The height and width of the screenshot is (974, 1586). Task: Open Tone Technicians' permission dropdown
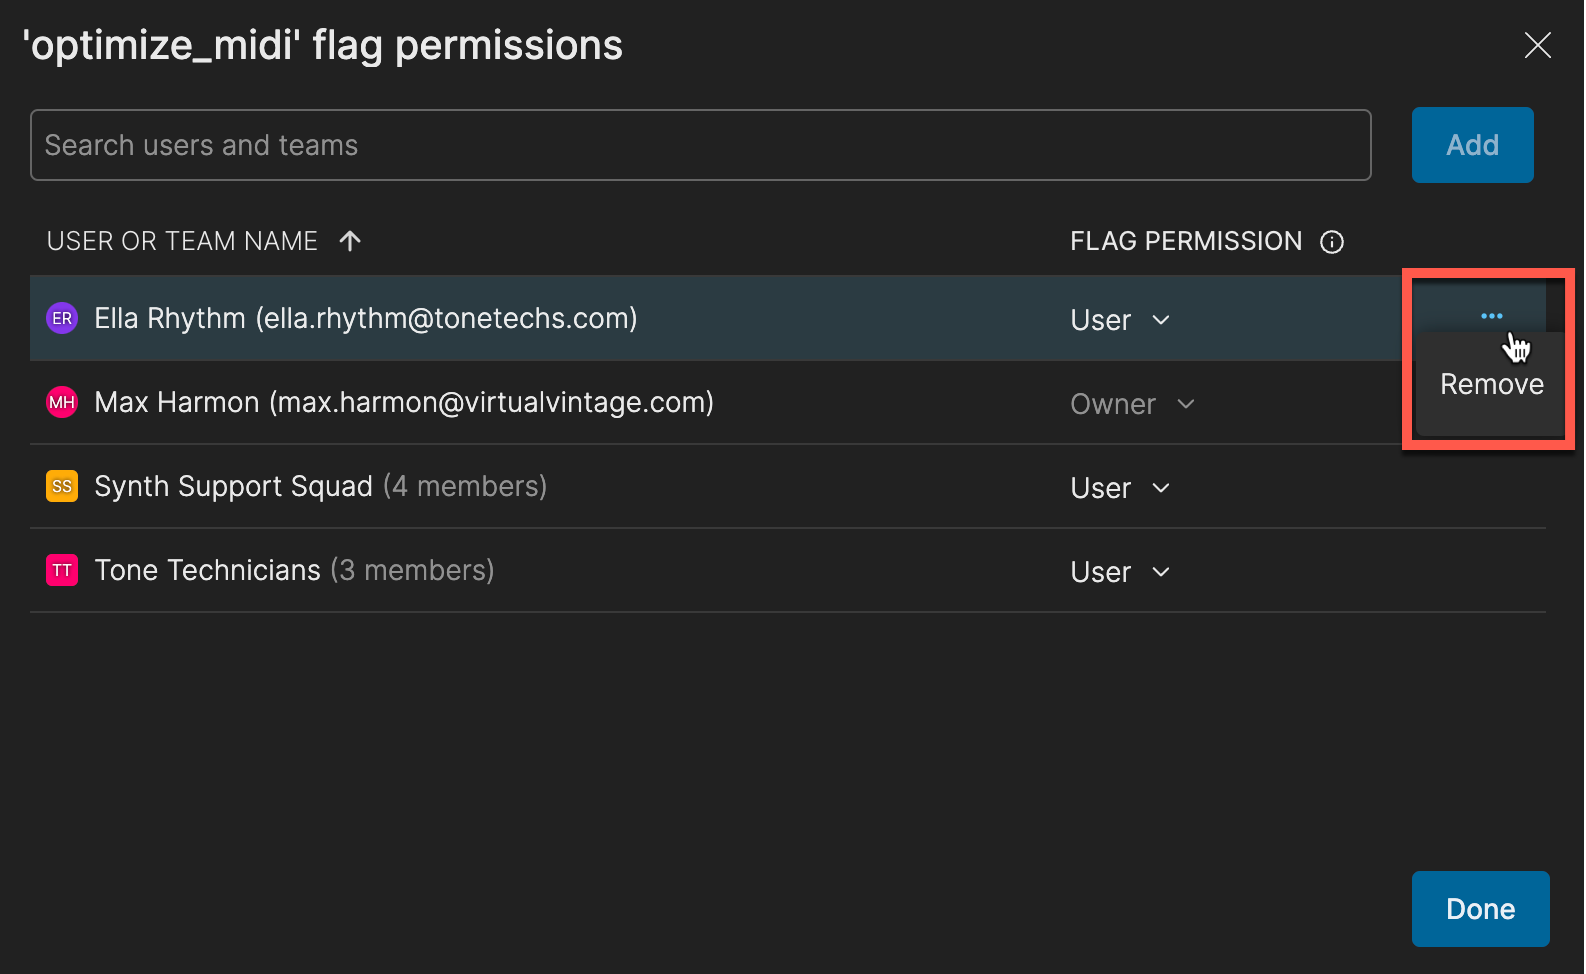(1120, 572)
